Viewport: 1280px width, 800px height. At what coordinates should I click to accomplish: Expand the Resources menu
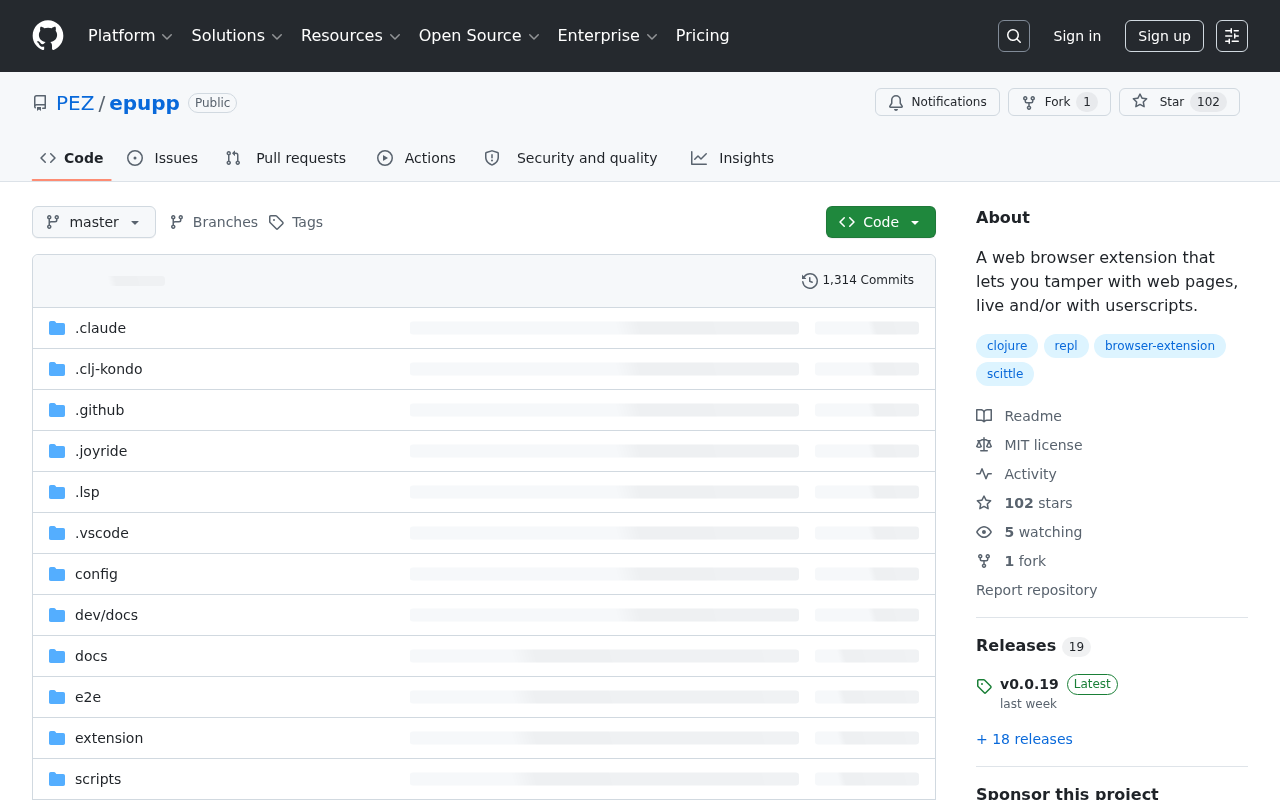351,36
